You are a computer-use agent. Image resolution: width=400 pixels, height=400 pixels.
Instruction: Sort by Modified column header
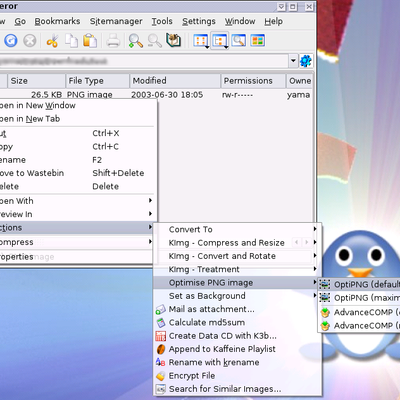click(175, 81)
